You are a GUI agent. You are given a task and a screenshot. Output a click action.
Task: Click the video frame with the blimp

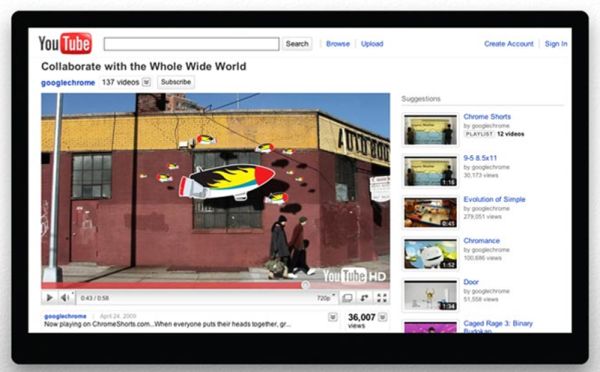click(215, 188)
